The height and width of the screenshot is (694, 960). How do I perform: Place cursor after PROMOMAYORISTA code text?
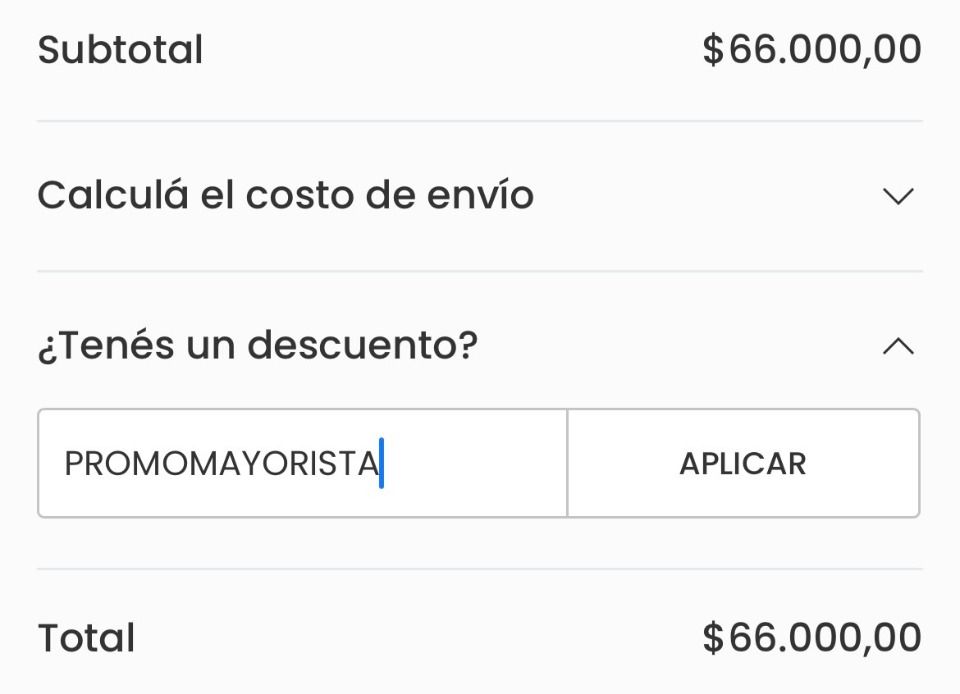tap(381, 464)
